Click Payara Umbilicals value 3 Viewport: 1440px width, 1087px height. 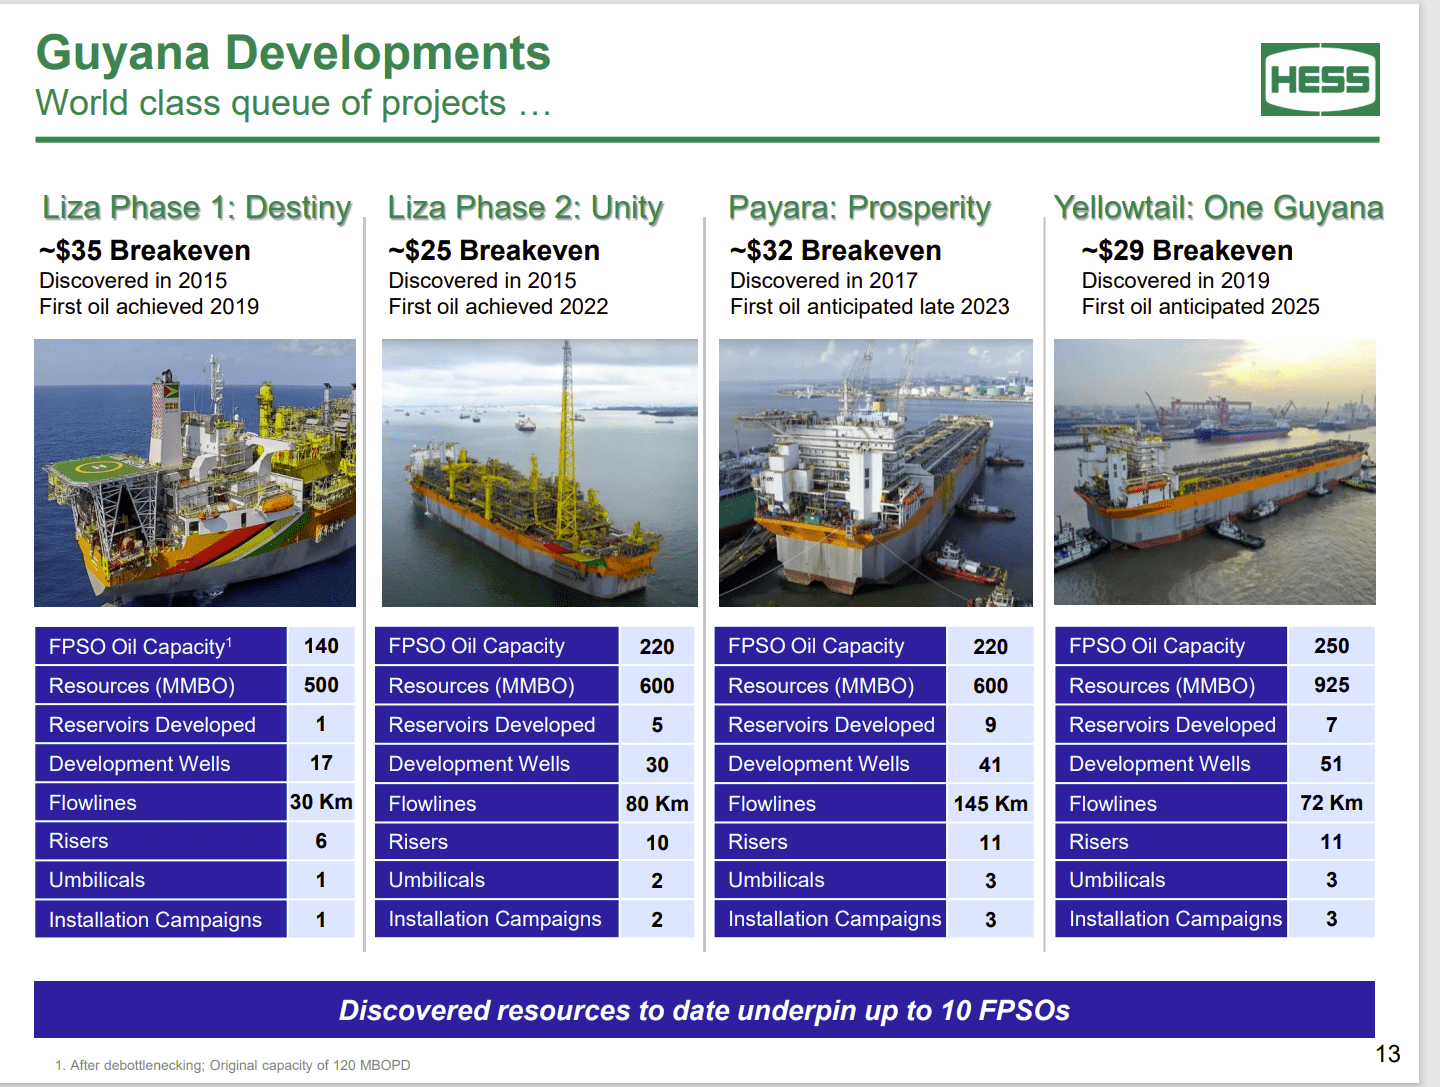point(990,881)
